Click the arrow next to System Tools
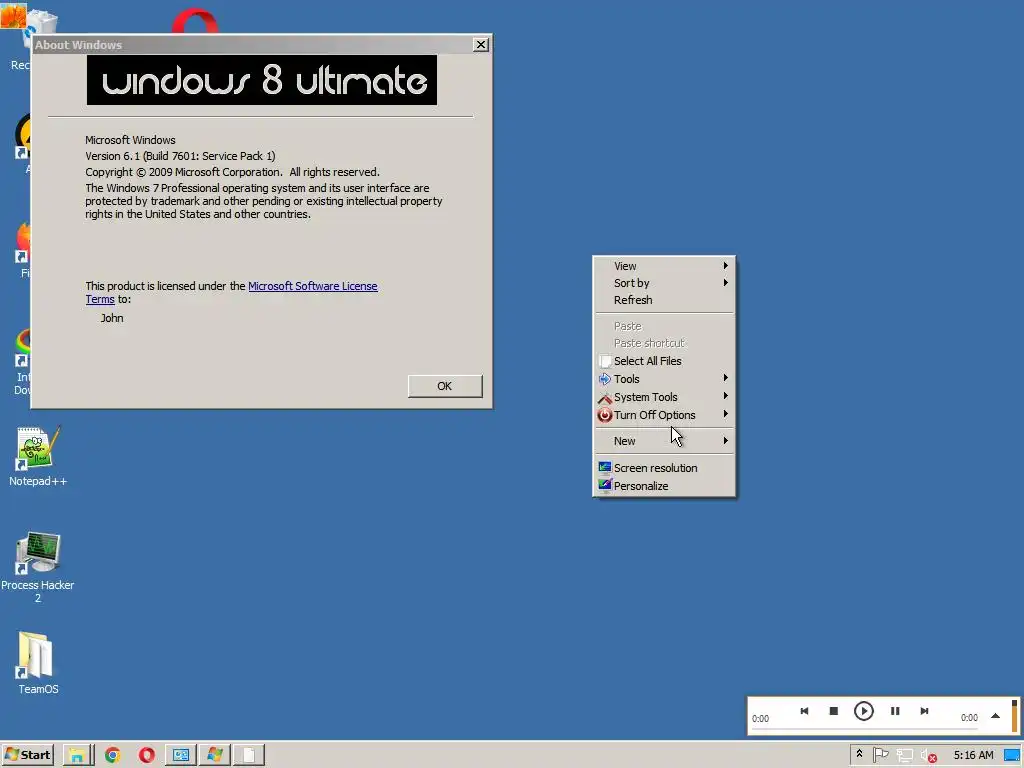This screenshot has height=768, width=1024. (x=726, y=396)
